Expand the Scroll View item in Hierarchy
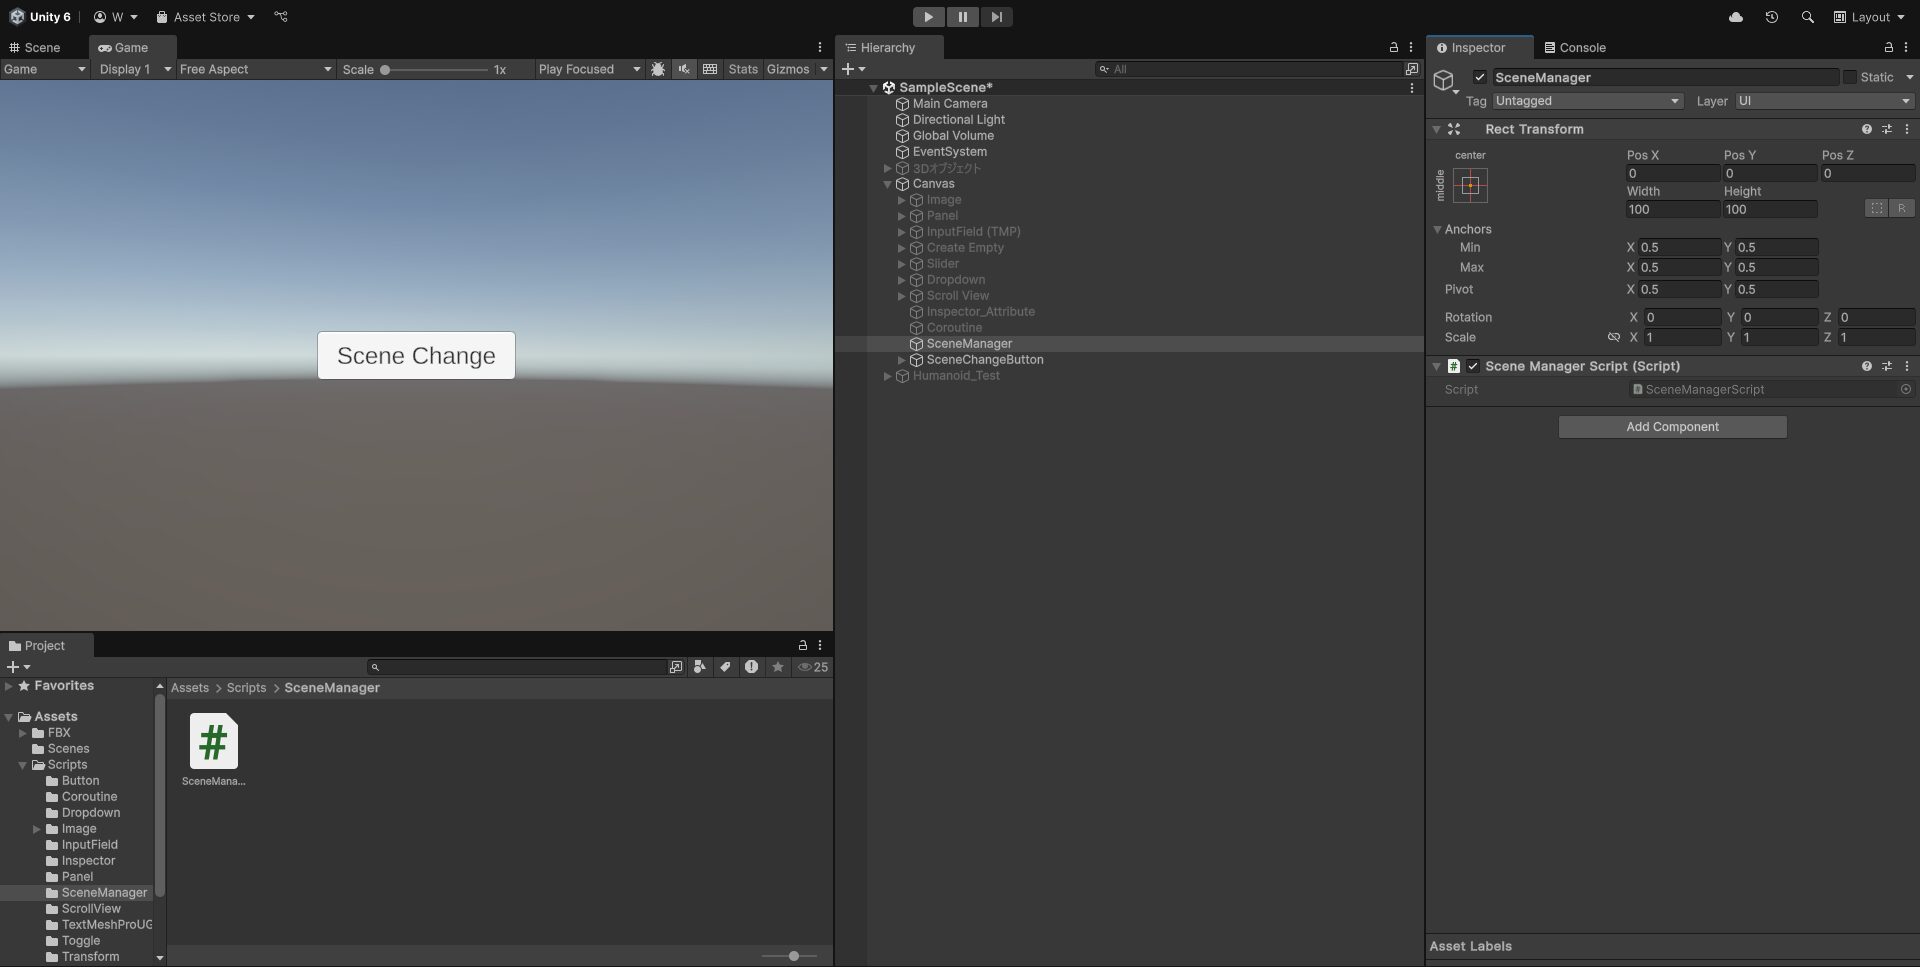 point(902,296)
